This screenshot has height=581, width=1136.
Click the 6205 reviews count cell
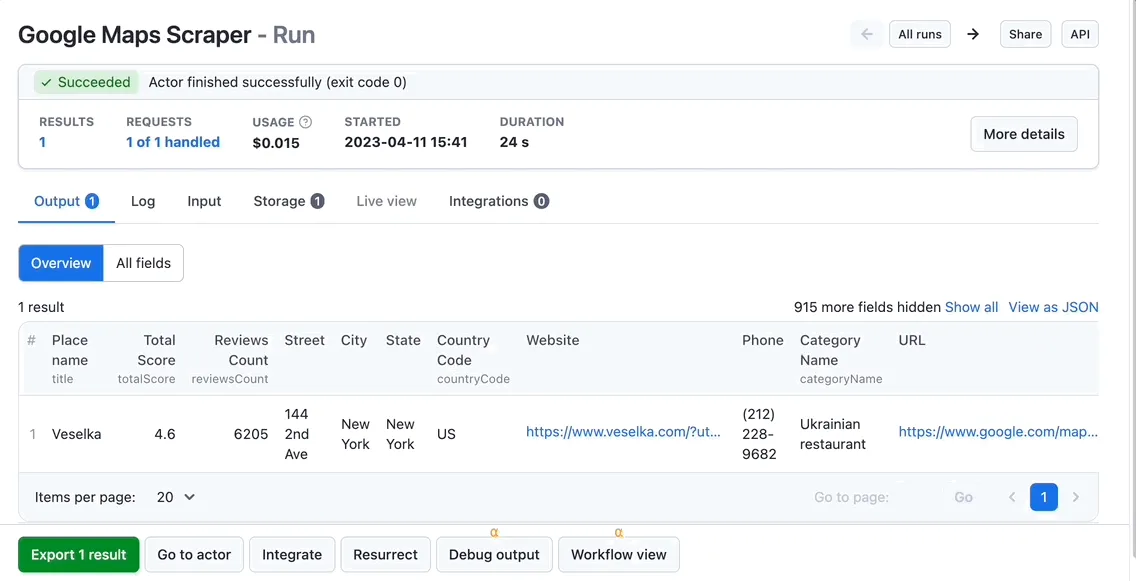tap(251, 435)
